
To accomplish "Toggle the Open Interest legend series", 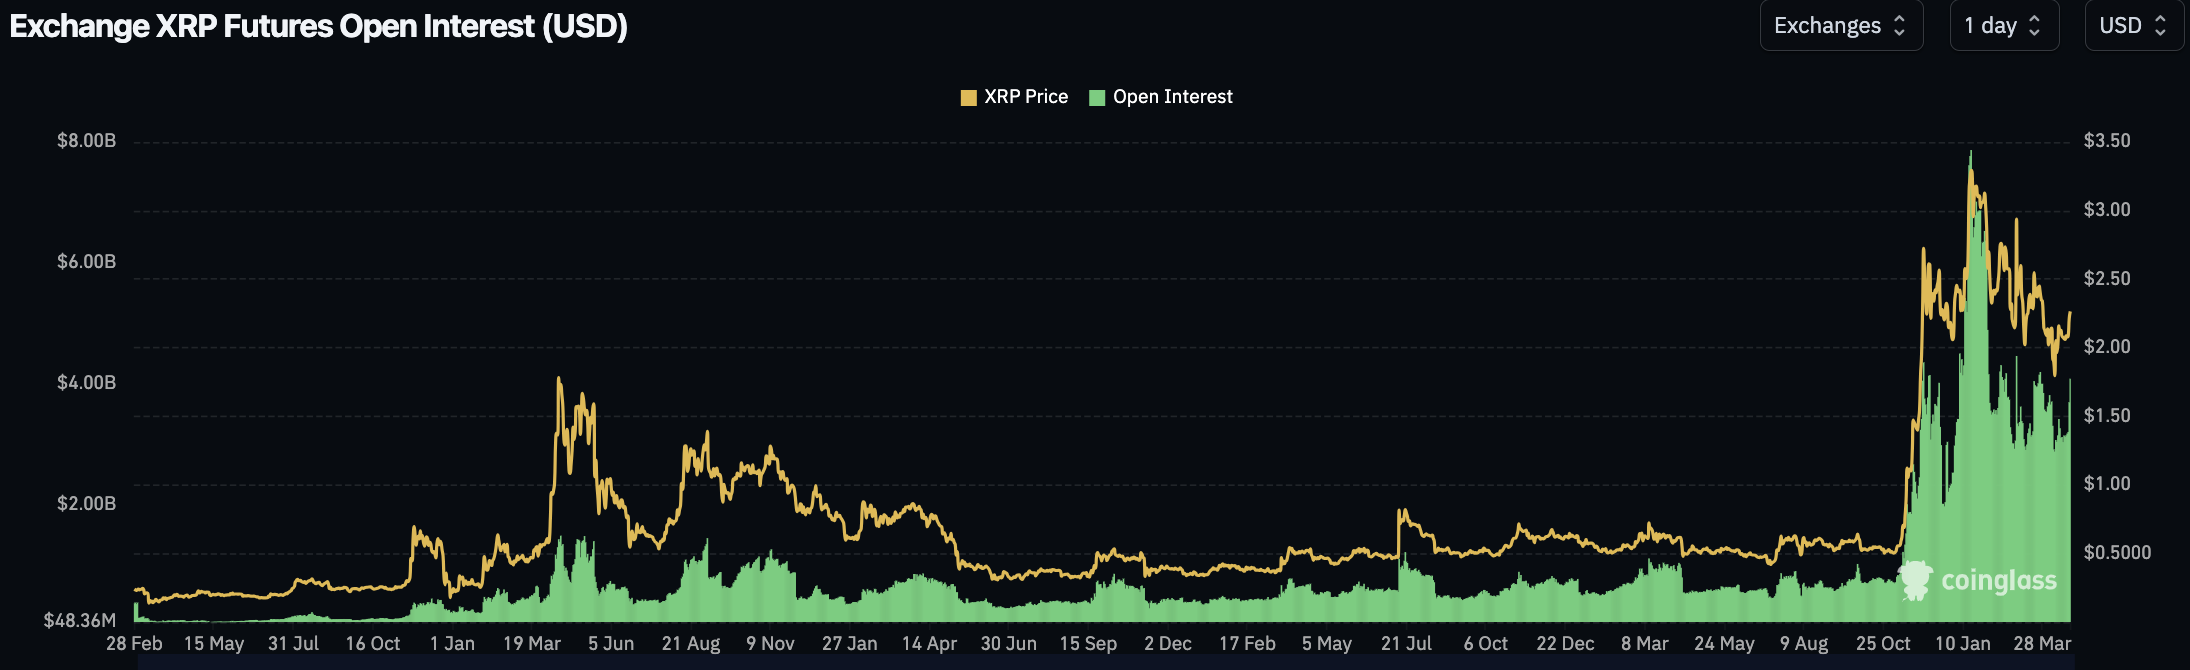I will click(x=1161, y=97).
